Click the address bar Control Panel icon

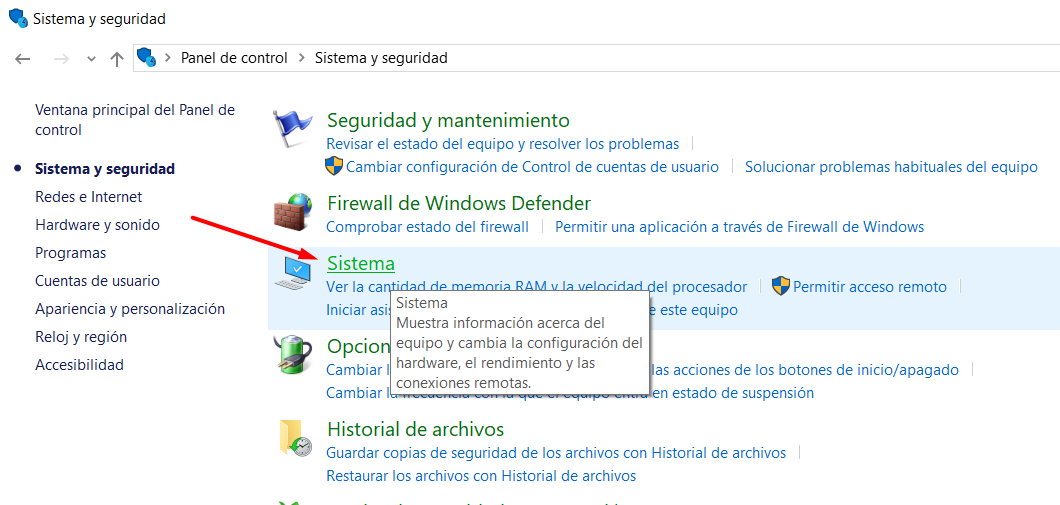pyautogui.click(x=147, y=58)
